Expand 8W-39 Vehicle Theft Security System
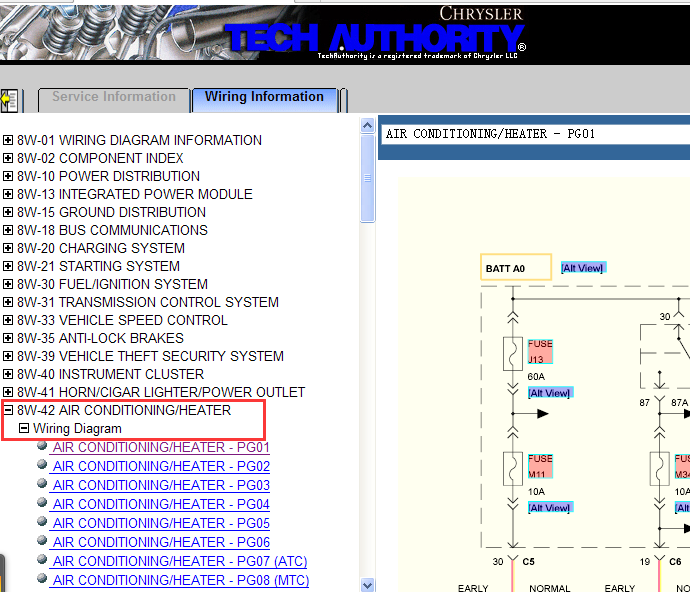690x592 pixels. click(x=7, y=356)
